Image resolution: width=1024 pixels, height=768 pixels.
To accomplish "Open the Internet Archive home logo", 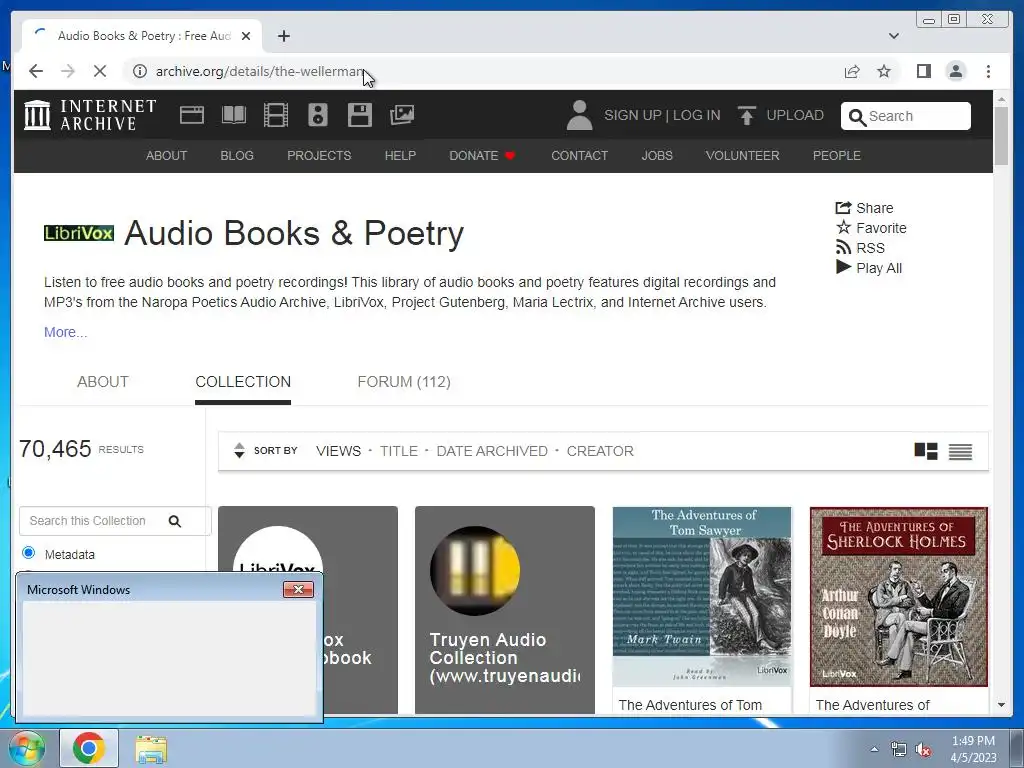I will [x=90, y=115].
